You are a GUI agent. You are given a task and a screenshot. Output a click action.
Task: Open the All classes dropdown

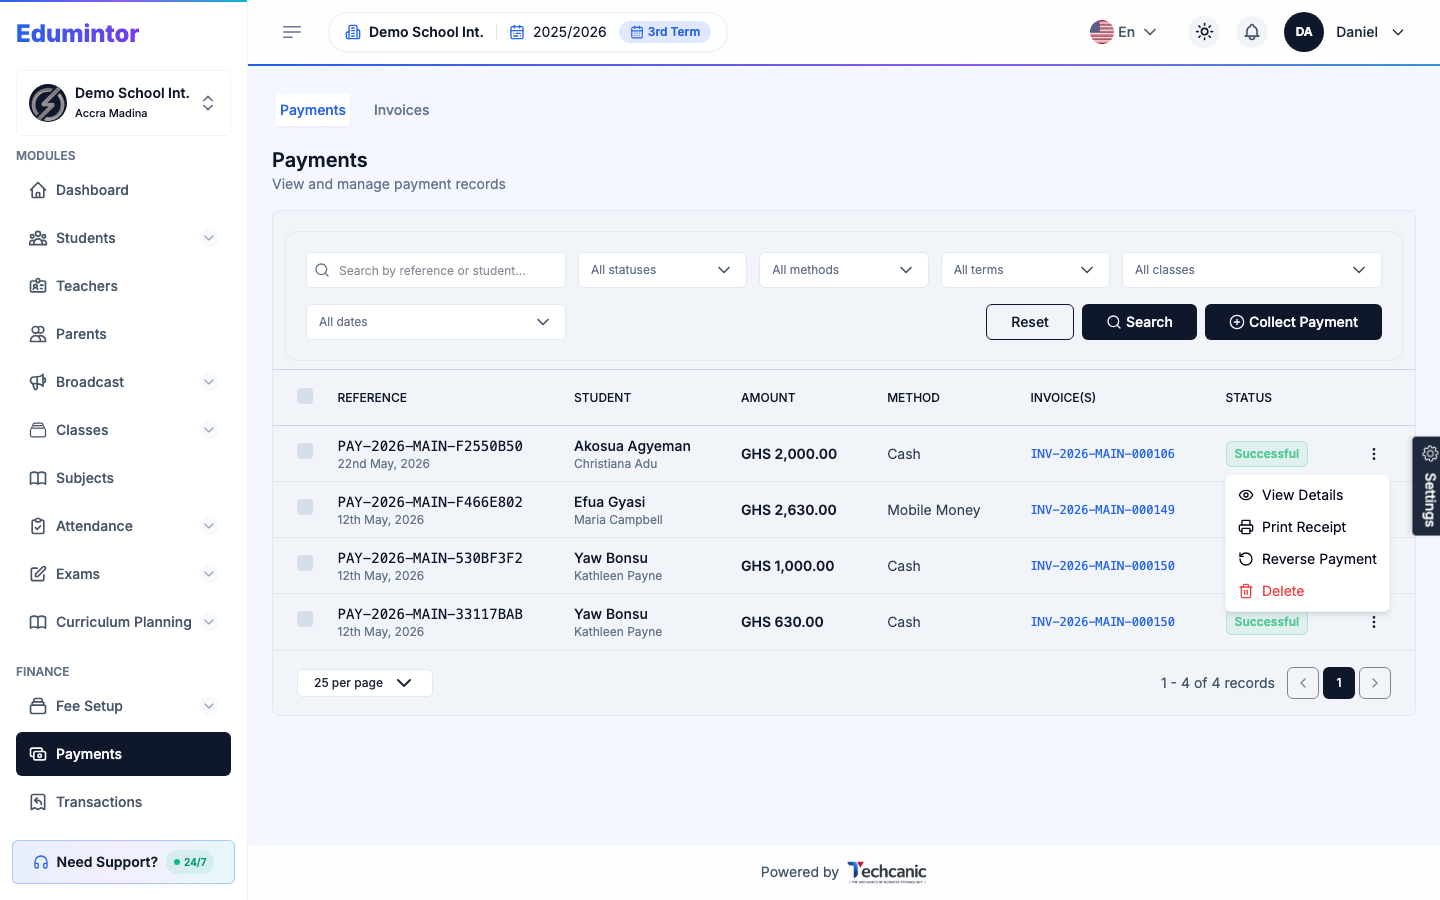[1252, 270]
